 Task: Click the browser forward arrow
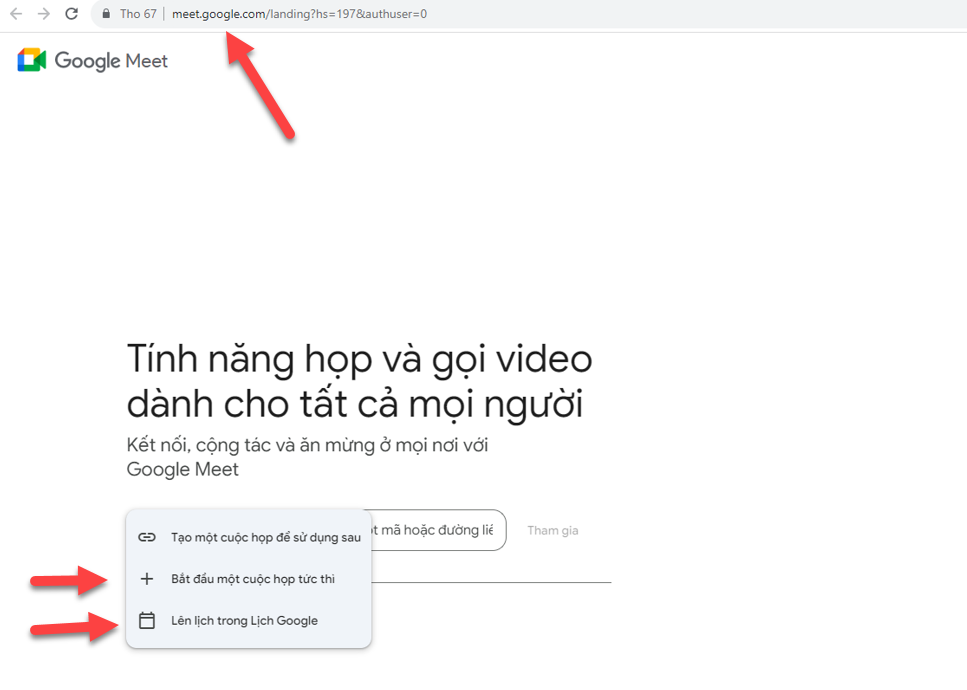(44, 14)
